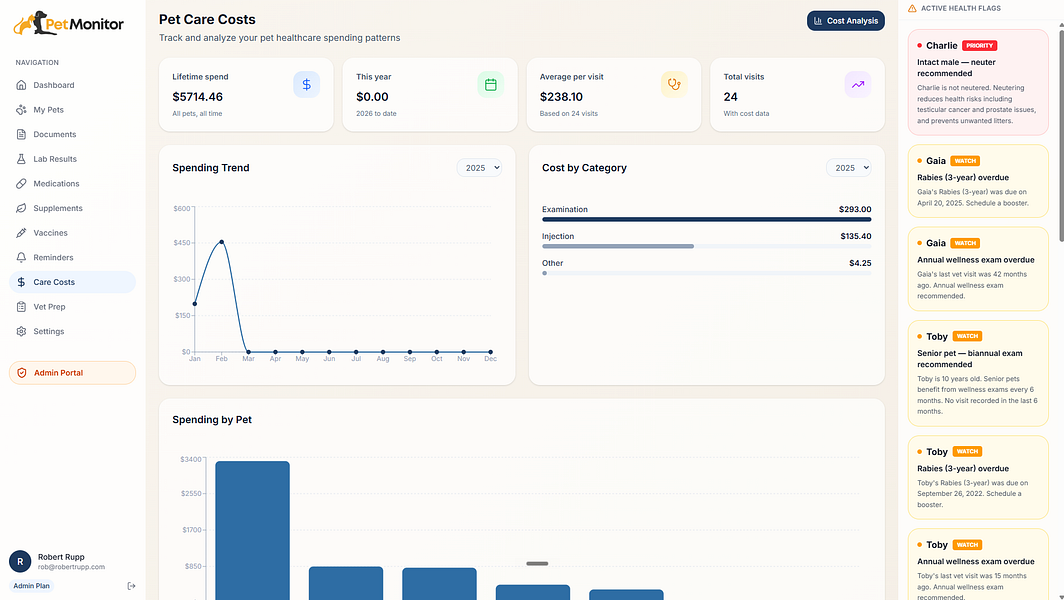Click the logout arrow icon beside Admin Plan
Viewport: 1064px width, 600px height.
point(131,586)
